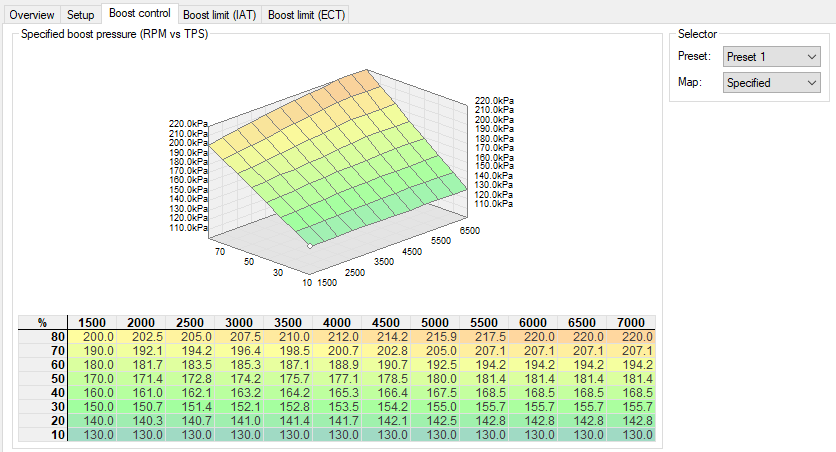The height and width of the screenshot is (452, 836).
Task: Select cell 202.5 in the 80% row
Action: point(141,337)
